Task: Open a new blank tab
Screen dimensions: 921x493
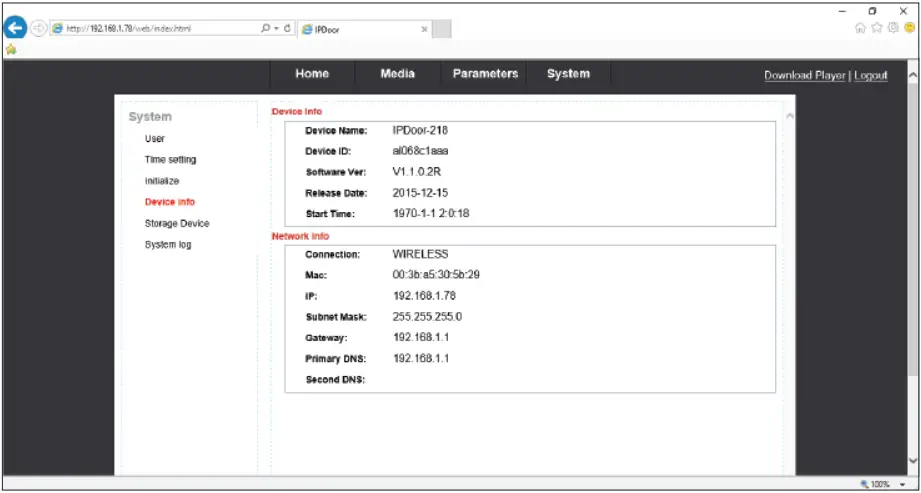Action: coord(442,29)
